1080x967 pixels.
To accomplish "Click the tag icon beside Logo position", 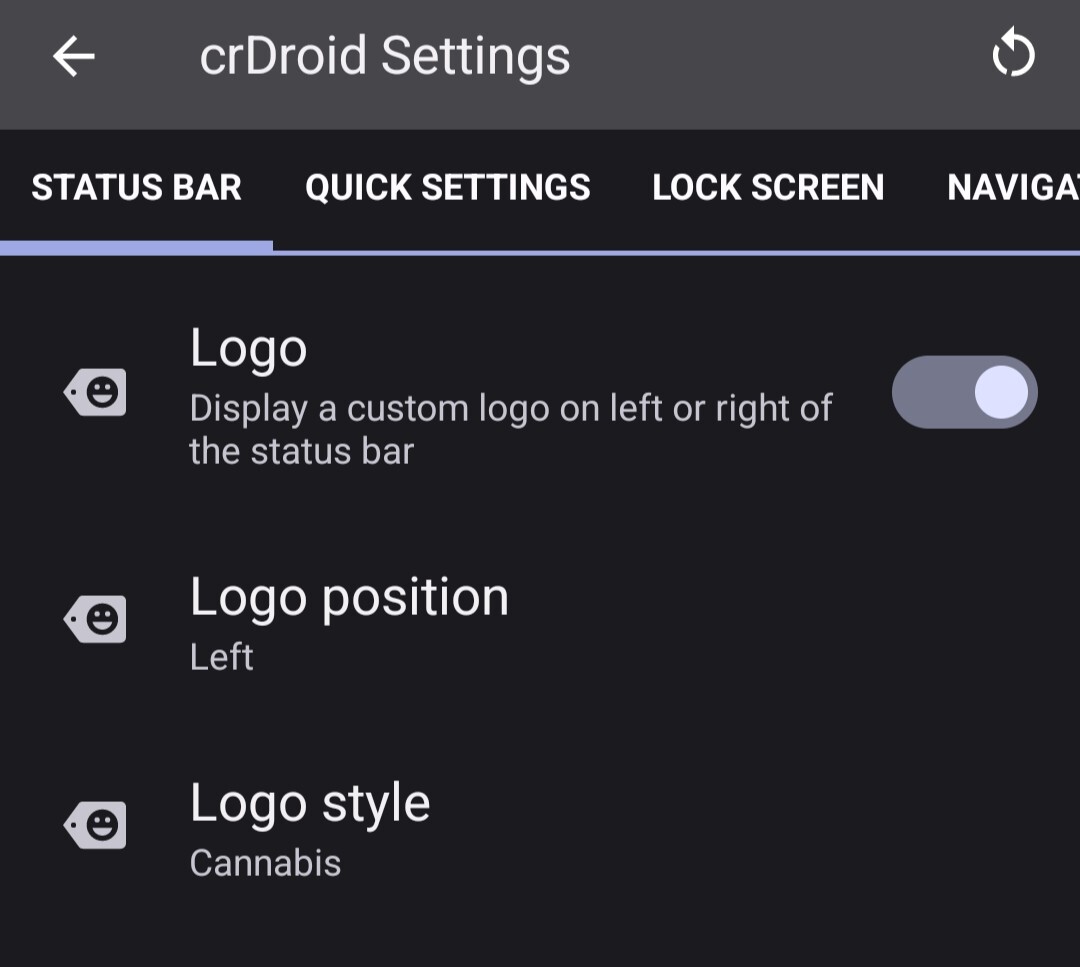I will (x=95, y=618).
